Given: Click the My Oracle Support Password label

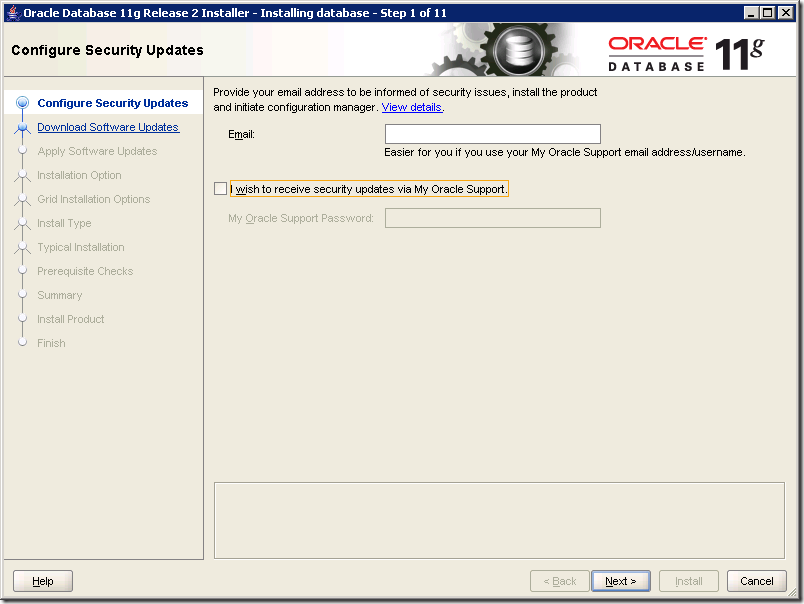Looking at the screenshot, I should pos(301,218).
